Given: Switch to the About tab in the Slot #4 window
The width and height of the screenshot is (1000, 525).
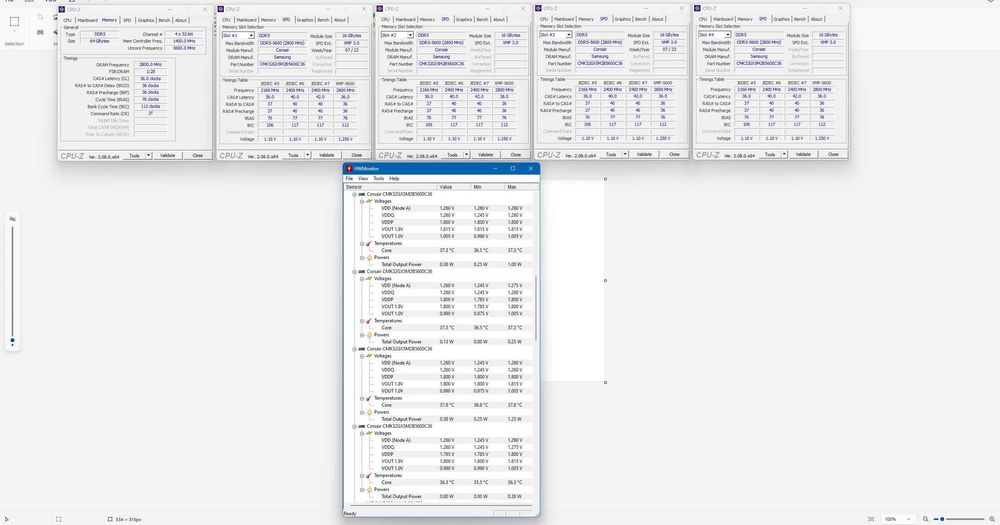Looking at the screenshot, I should coord(816,19).
